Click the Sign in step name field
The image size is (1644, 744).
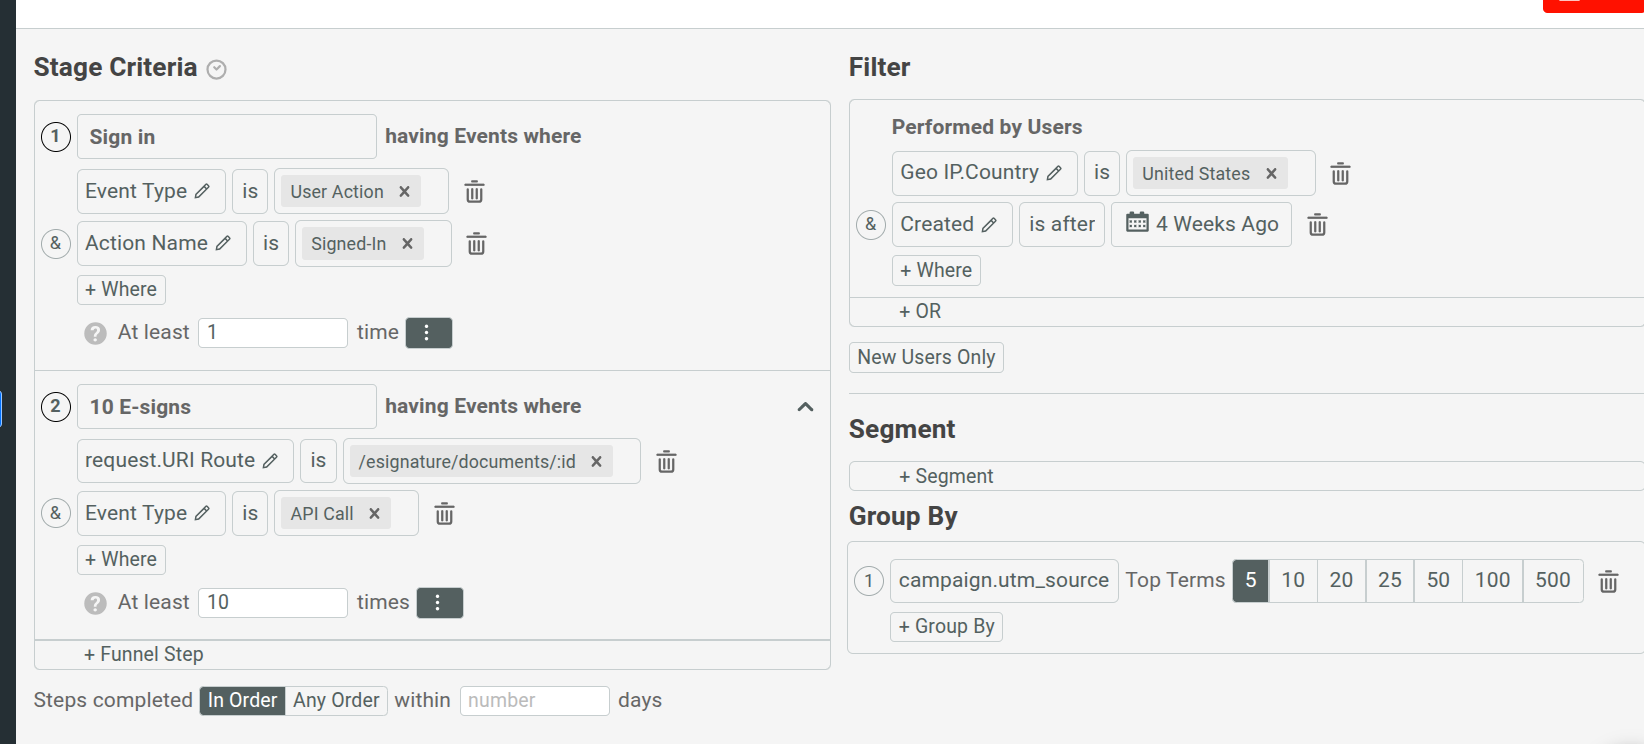point(227,137)
